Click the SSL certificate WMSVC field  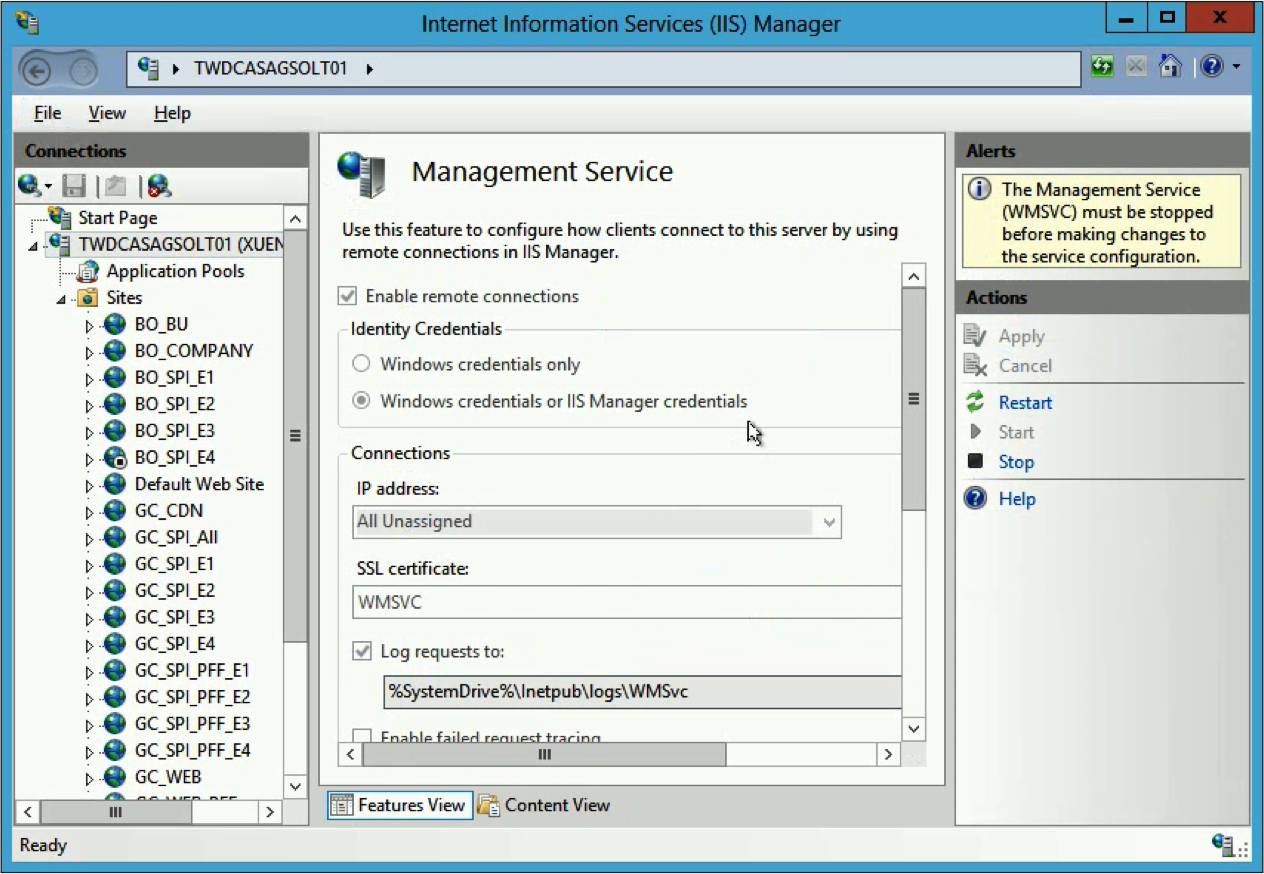coord(628,603)
